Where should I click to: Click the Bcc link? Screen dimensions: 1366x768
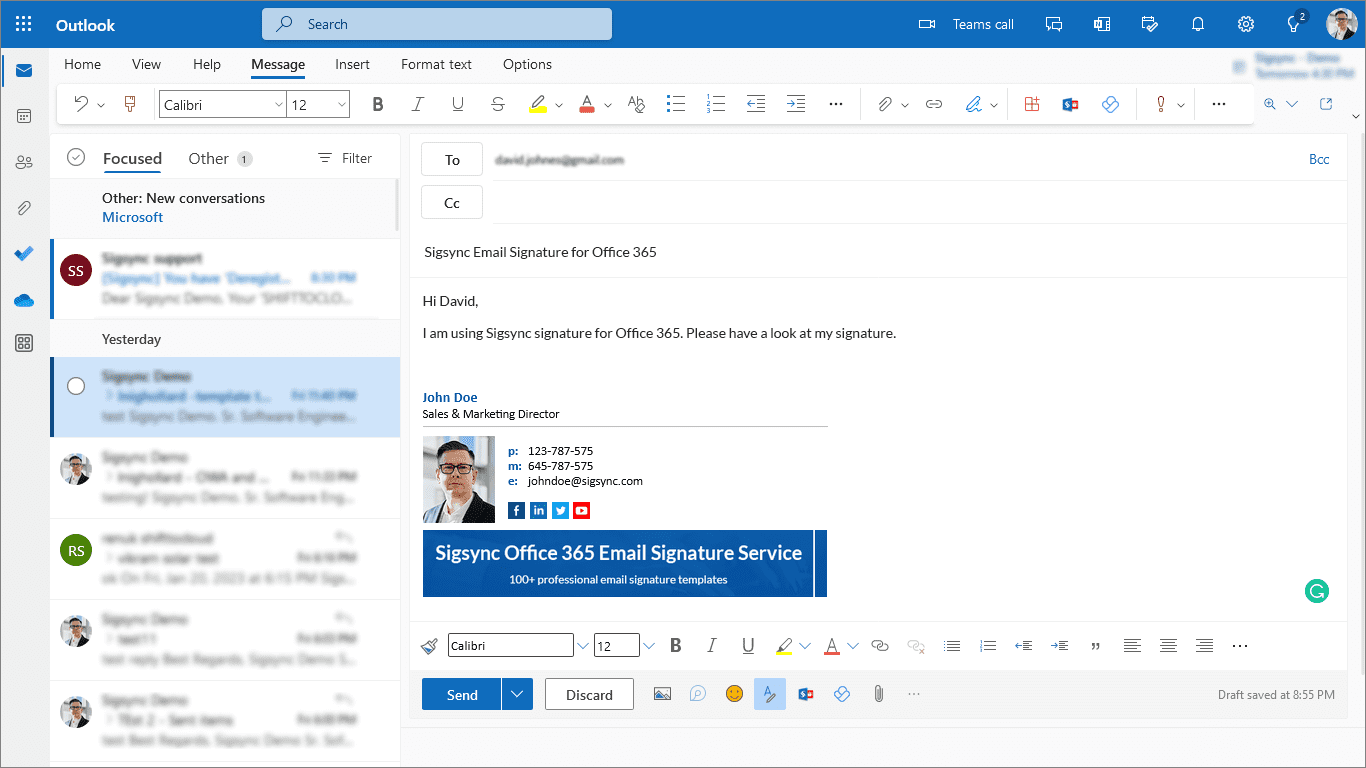point(1319,159)
